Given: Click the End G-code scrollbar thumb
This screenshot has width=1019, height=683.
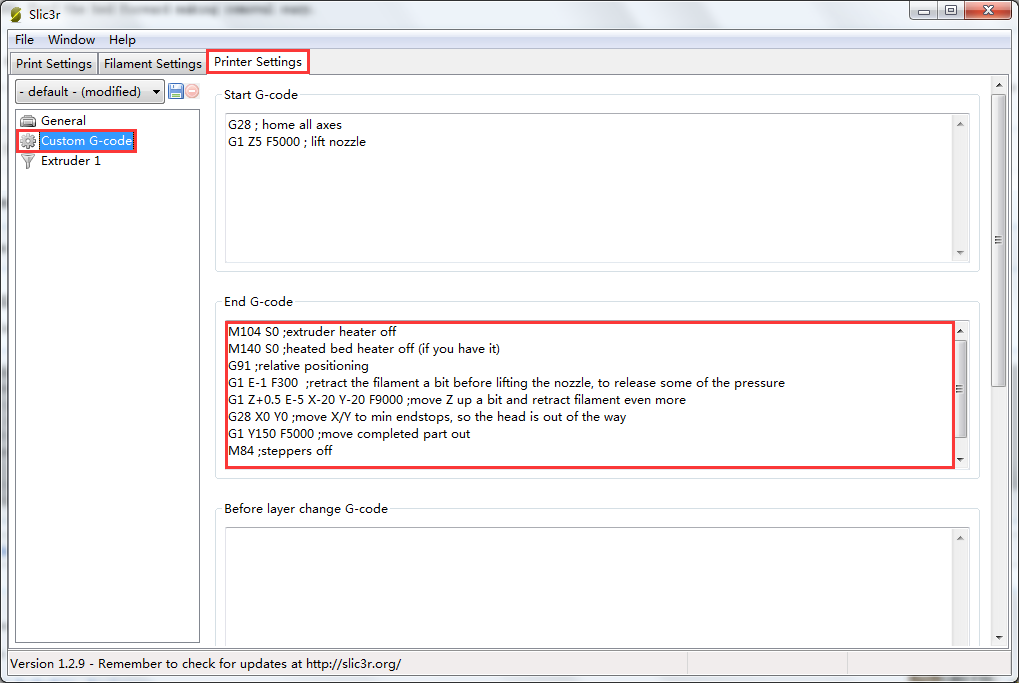Looking at the screenshot, I should pos(961,389).
